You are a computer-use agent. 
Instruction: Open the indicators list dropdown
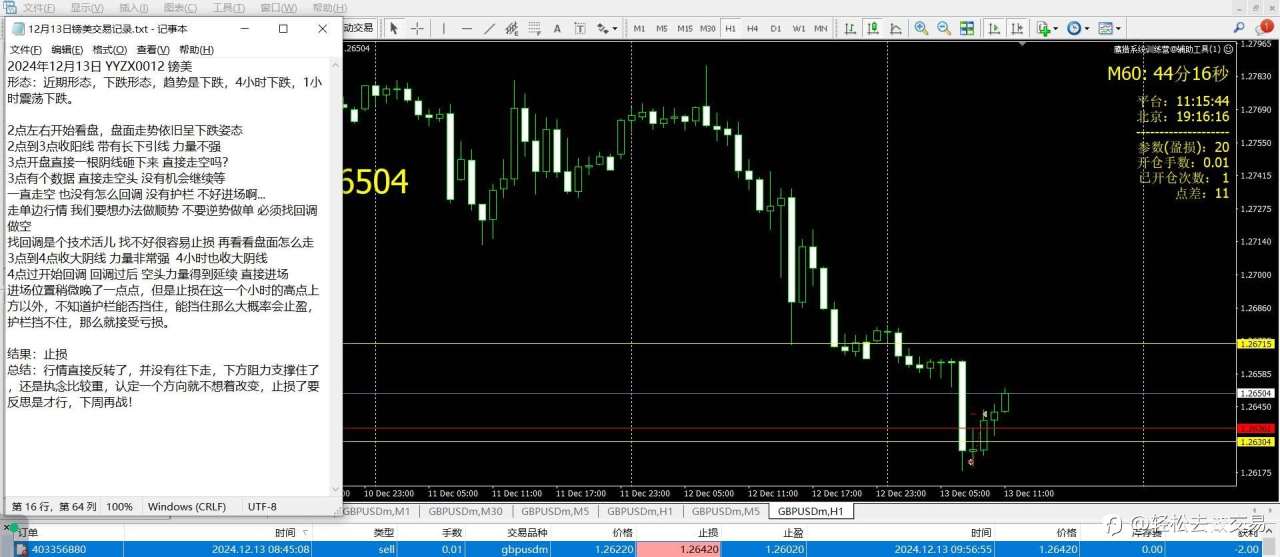click(x=1047, y=29)
